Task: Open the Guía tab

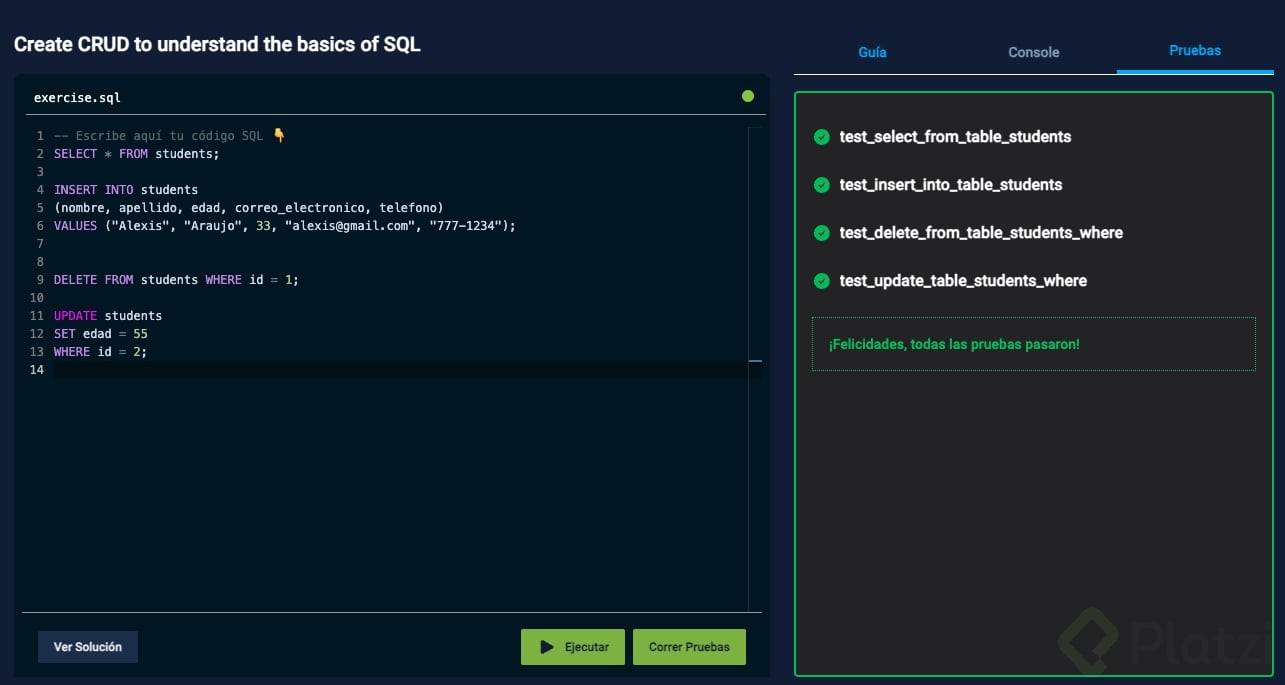Action: 872,52
